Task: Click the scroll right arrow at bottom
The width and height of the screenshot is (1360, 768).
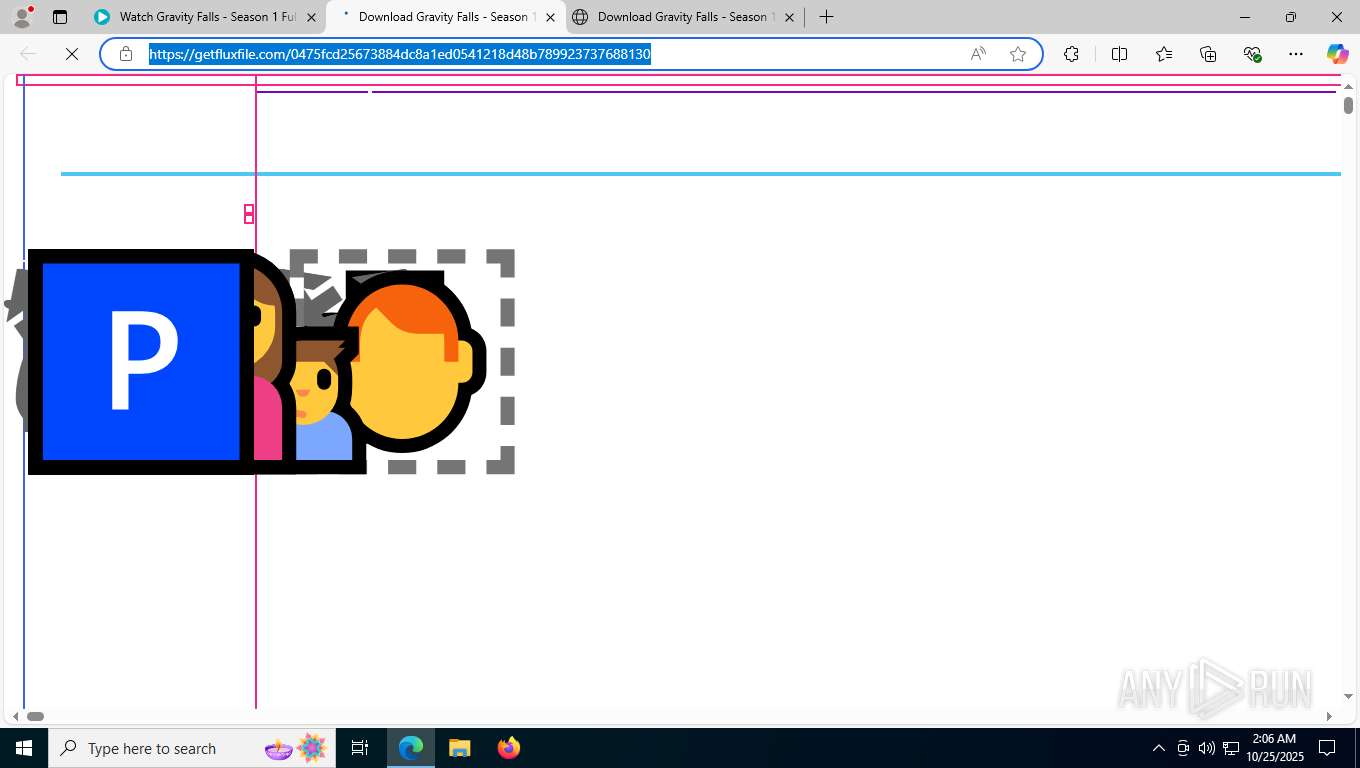Action: (1329, 716)
